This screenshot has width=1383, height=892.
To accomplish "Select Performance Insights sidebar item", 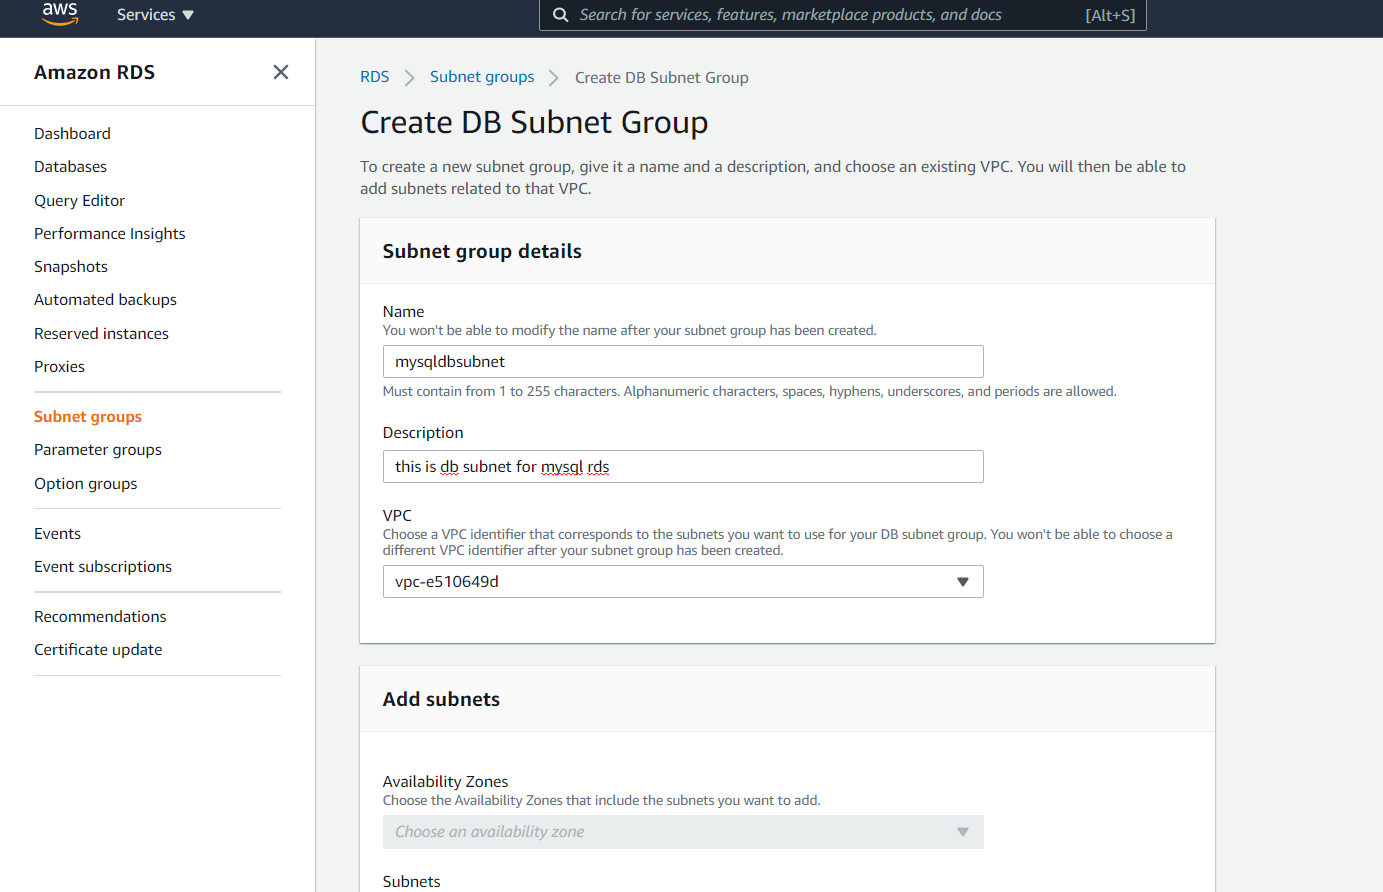I will pyautogui.click(x=110, y=234).
